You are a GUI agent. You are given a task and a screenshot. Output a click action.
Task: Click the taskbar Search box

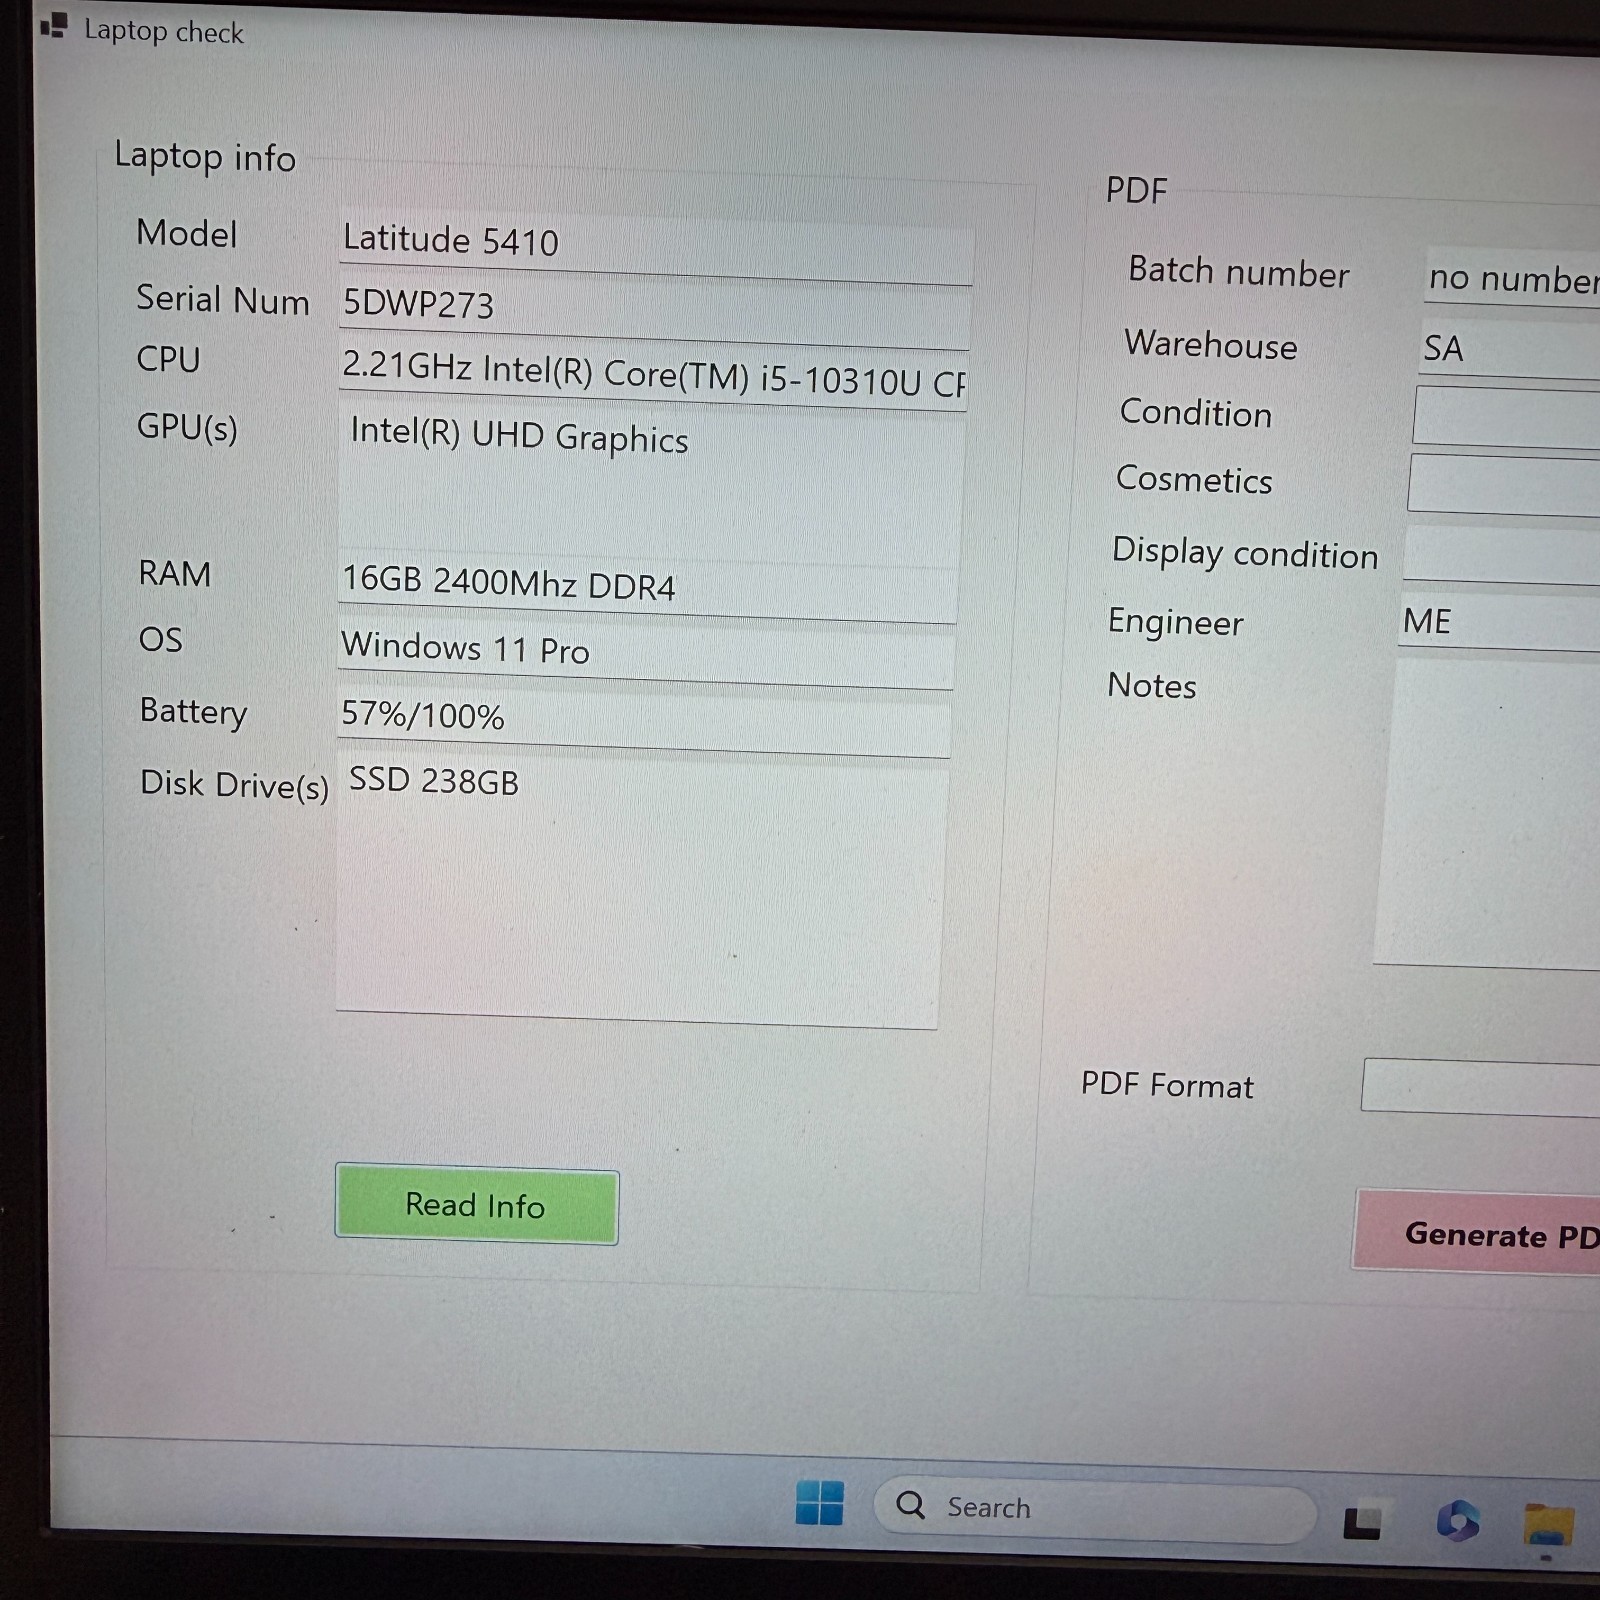1095,1510
